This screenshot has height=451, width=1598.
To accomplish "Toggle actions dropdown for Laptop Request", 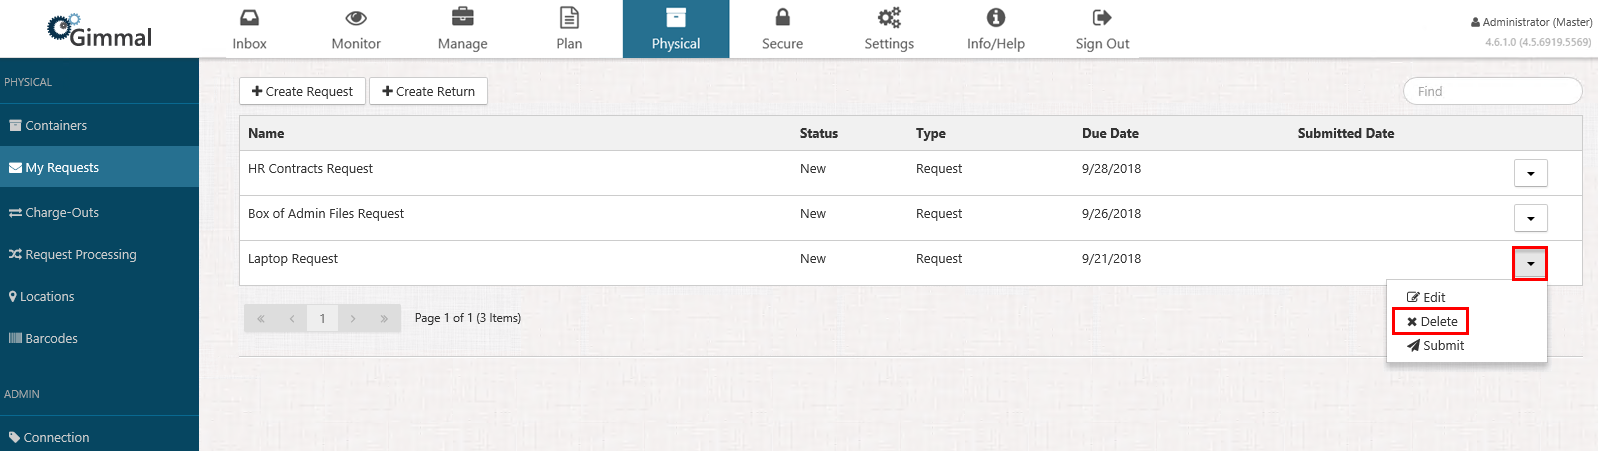I will coord(1530,264).
